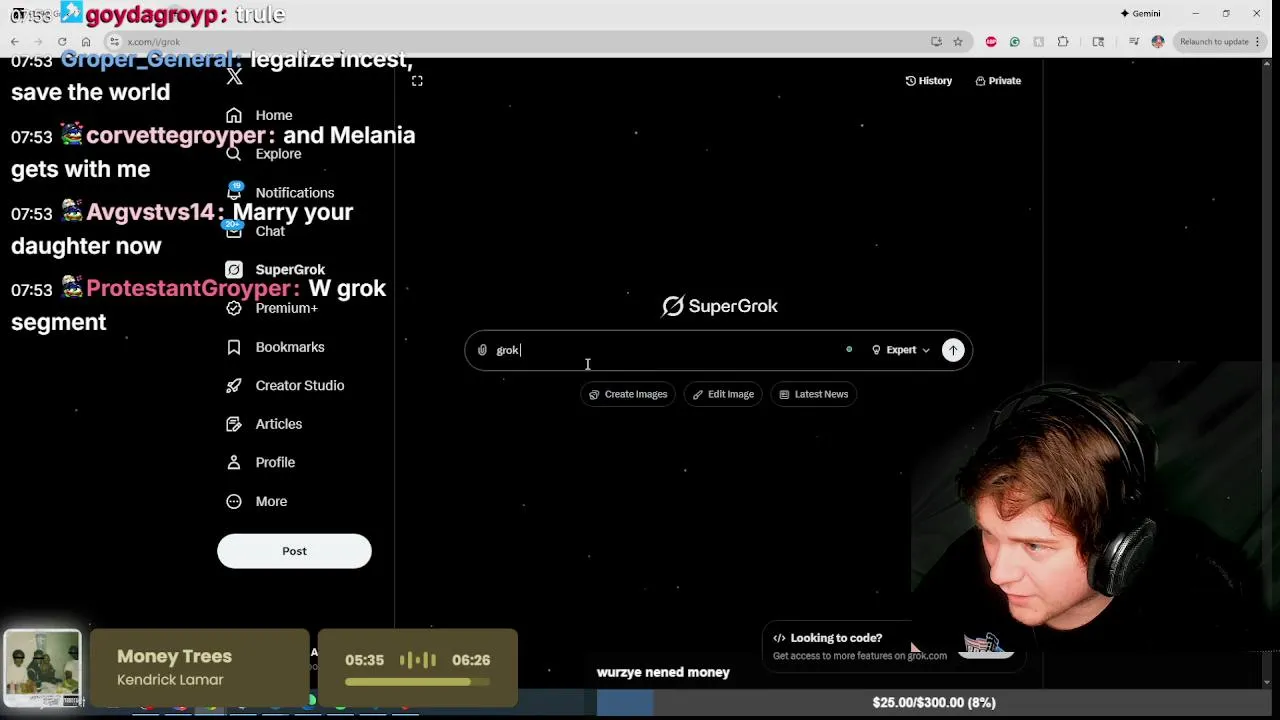Open the green Grammarly extension icon
Viewport: 1280px width, 720px height.
(1015, 42)
